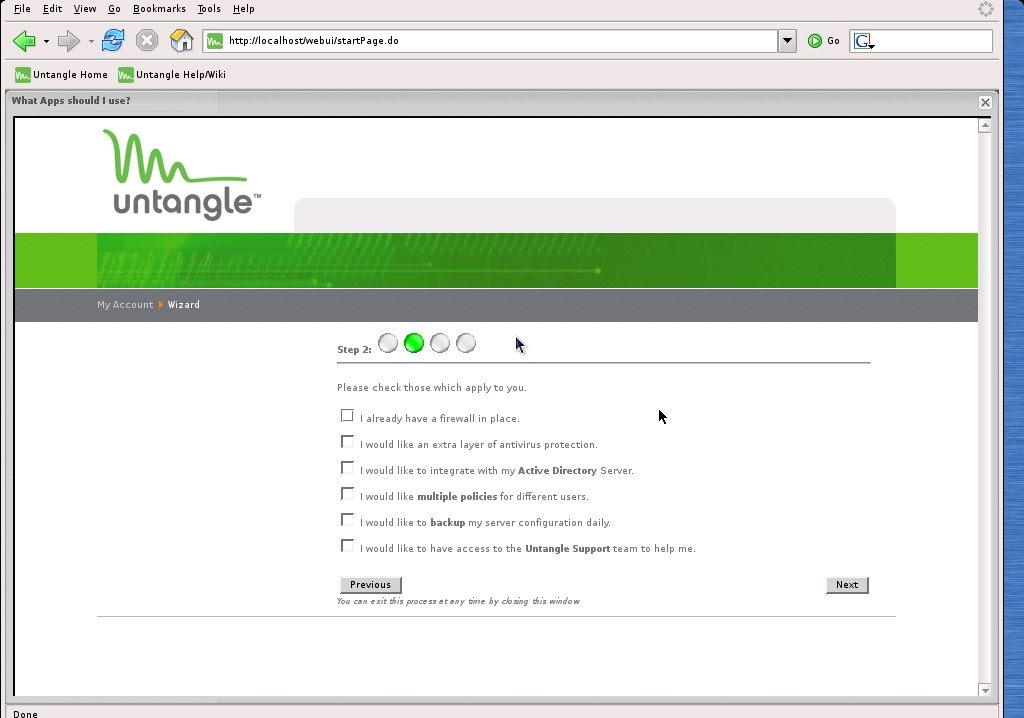Open the Back button history dropdown arrow

(46, 41)
